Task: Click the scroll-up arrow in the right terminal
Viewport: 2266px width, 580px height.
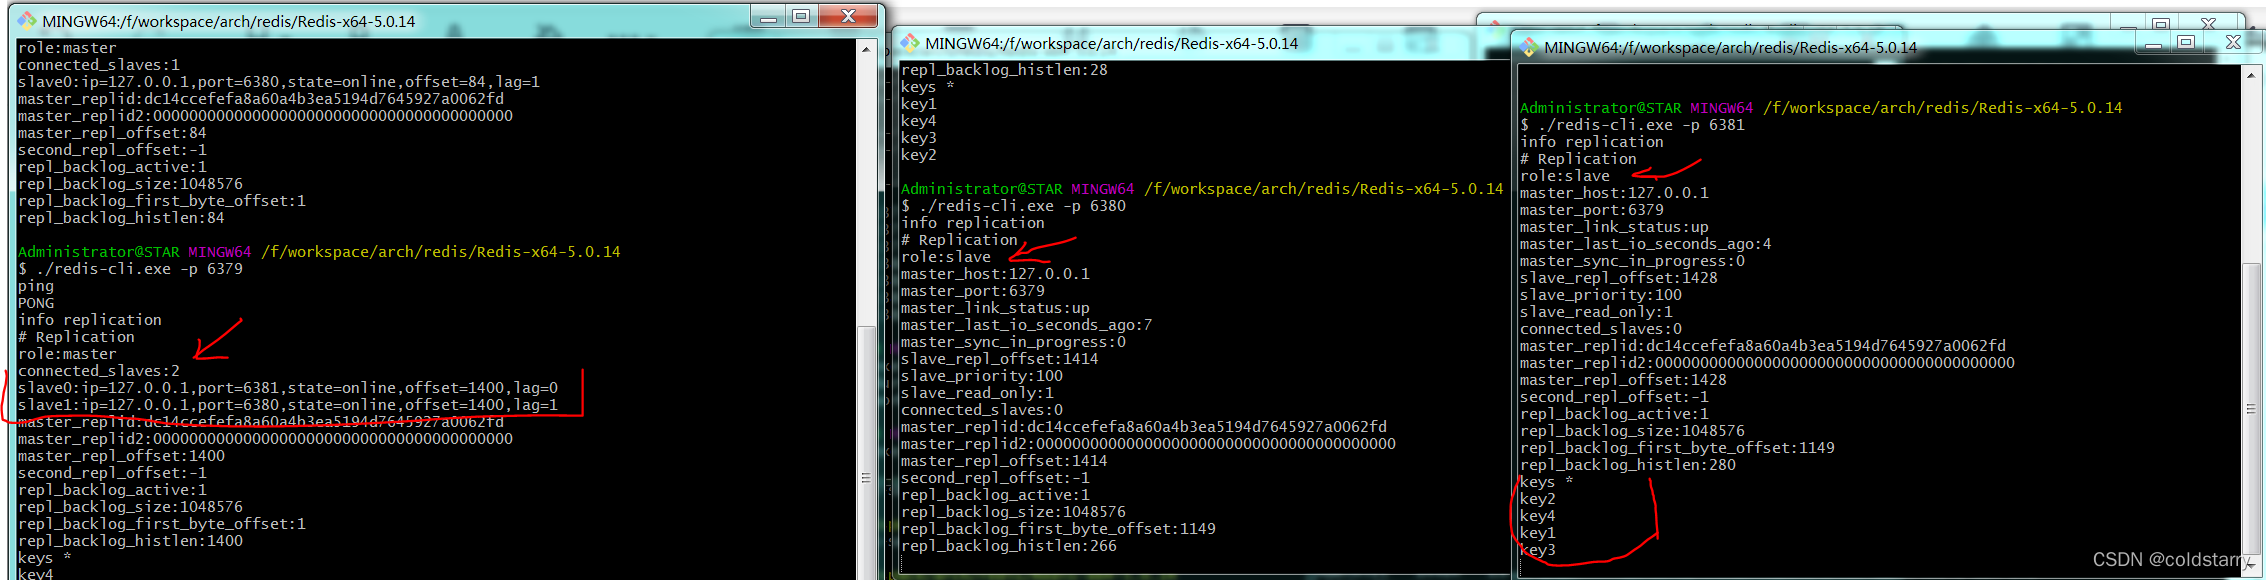Action: pos(2250,75)
